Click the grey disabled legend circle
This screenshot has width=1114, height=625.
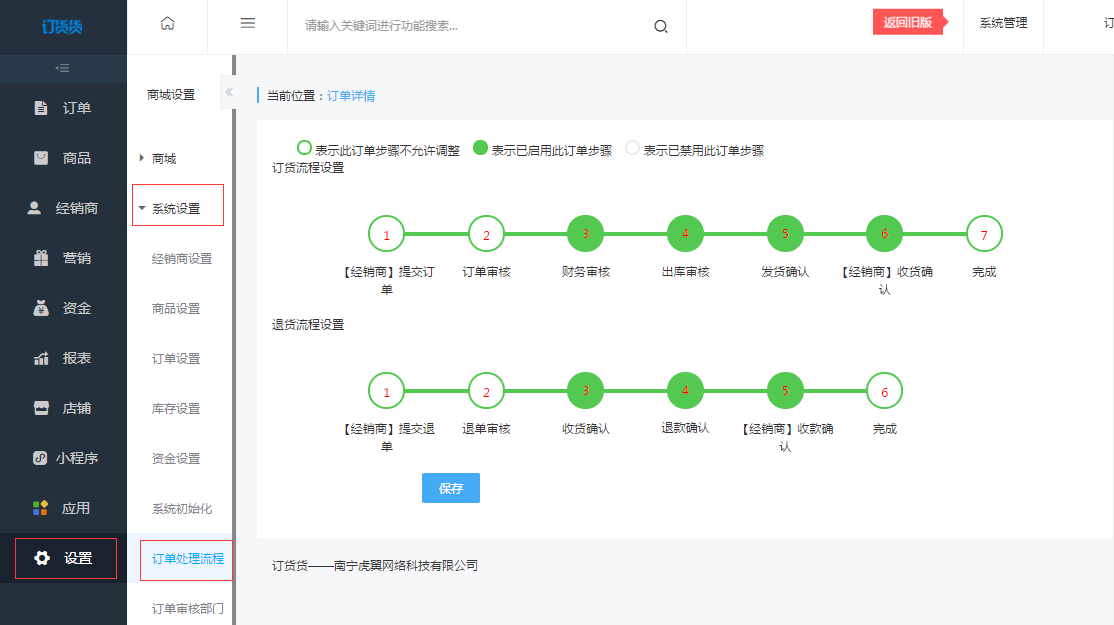click(632, 148)
